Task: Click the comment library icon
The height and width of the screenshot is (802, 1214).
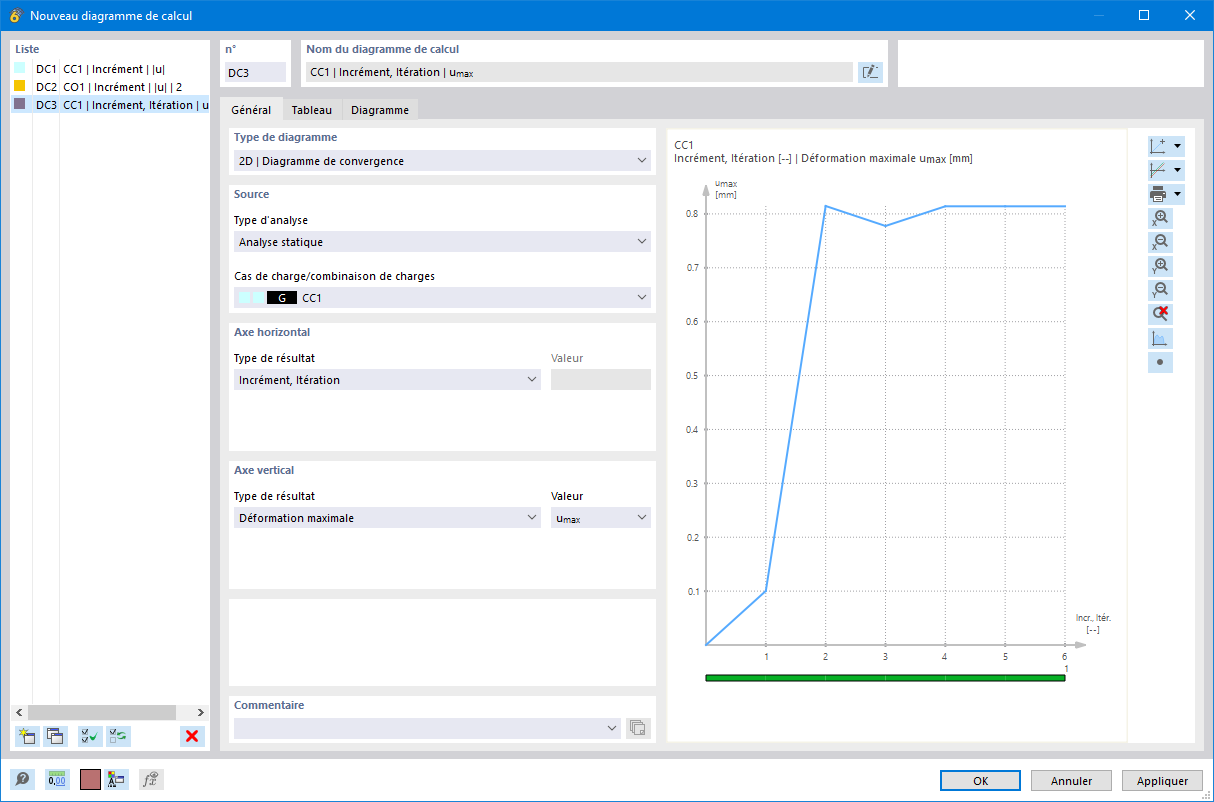Action: pyautogui.click(x=638, y=728)
